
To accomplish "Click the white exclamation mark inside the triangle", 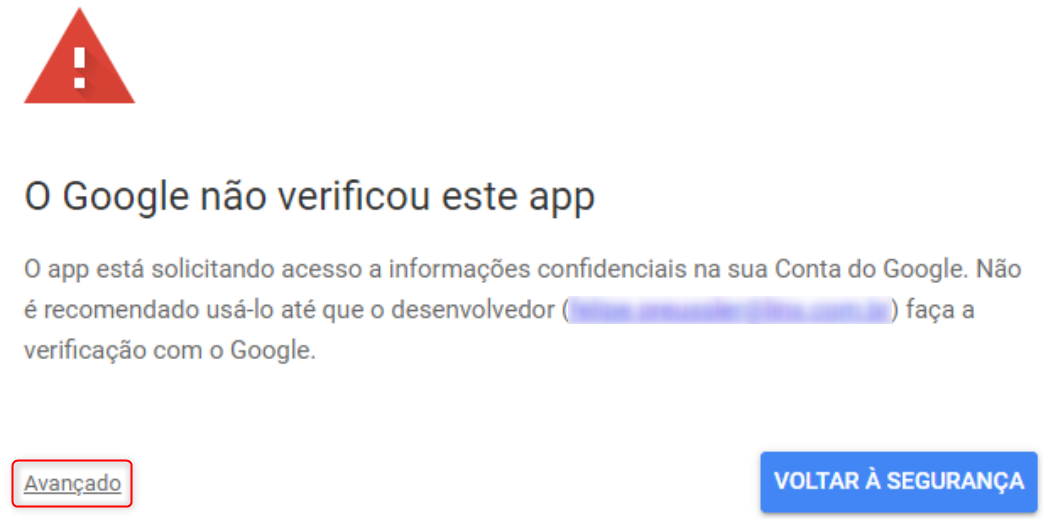I will (80, 67).
